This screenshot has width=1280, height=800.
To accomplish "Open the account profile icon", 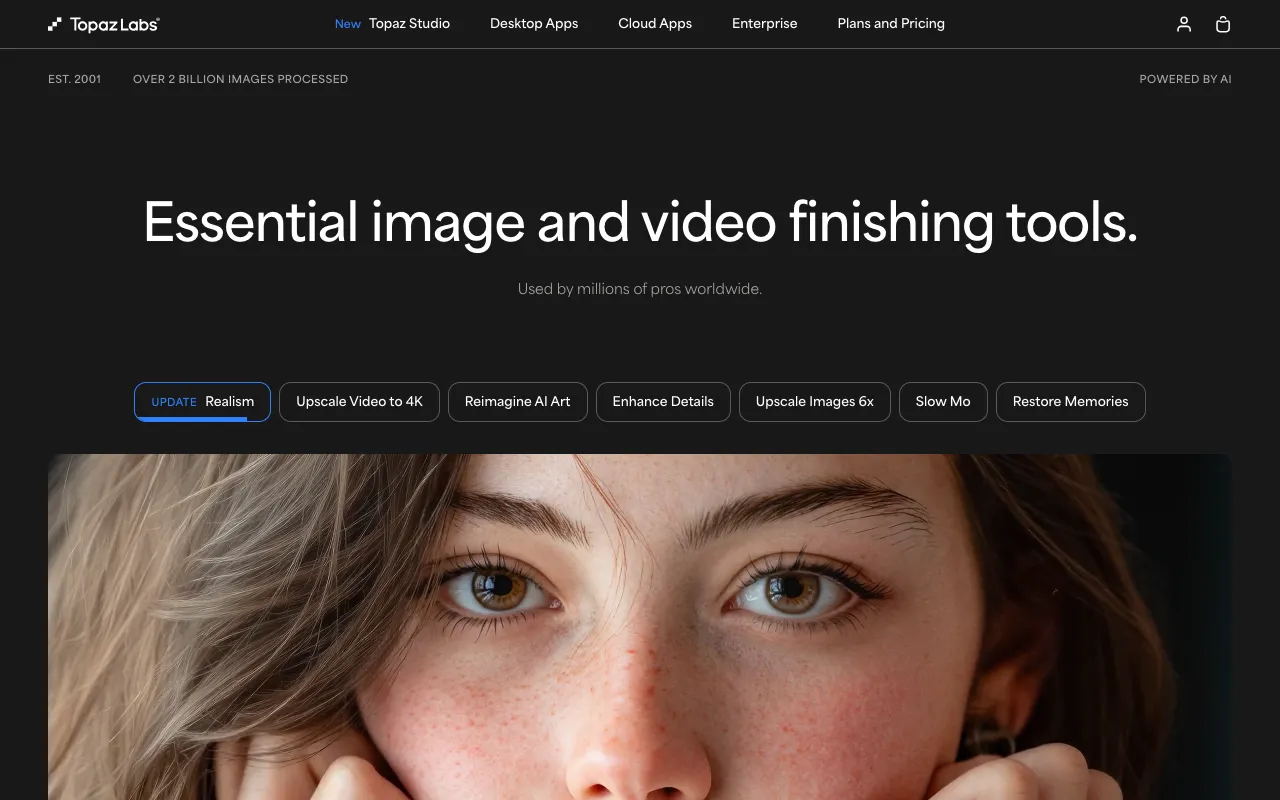I will [x=1183, y=24].
